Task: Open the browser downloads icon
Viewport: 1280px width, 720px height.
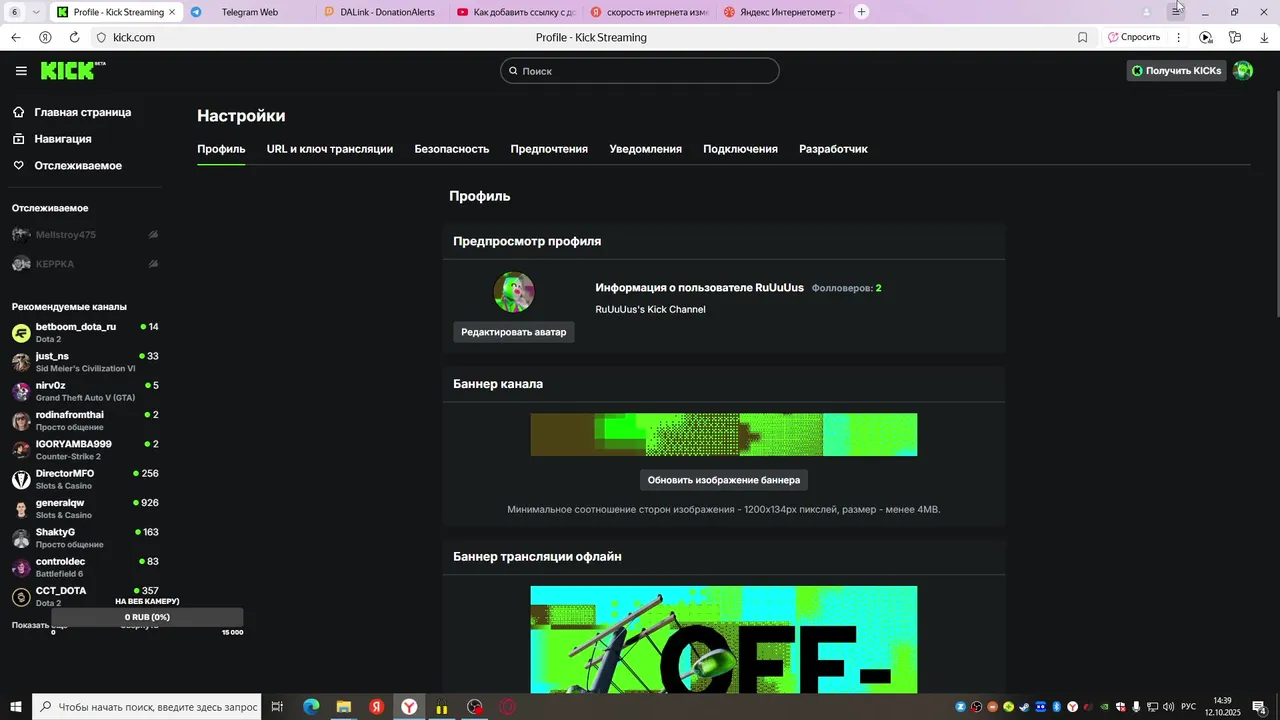Action: pos(1263,37)
